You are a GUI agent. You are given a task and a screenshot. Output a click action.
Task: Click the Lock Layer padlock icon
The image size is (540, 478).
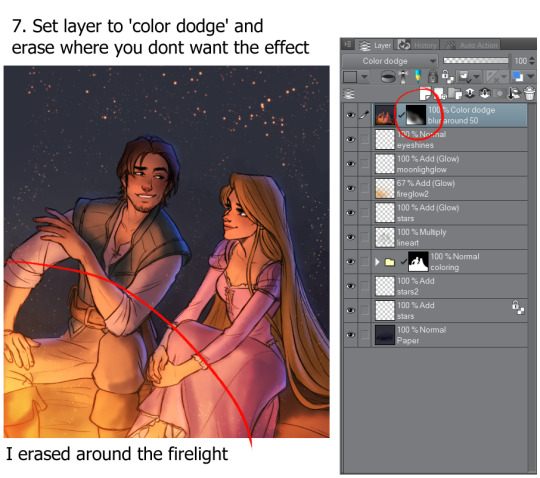click(x=433, y=76)
